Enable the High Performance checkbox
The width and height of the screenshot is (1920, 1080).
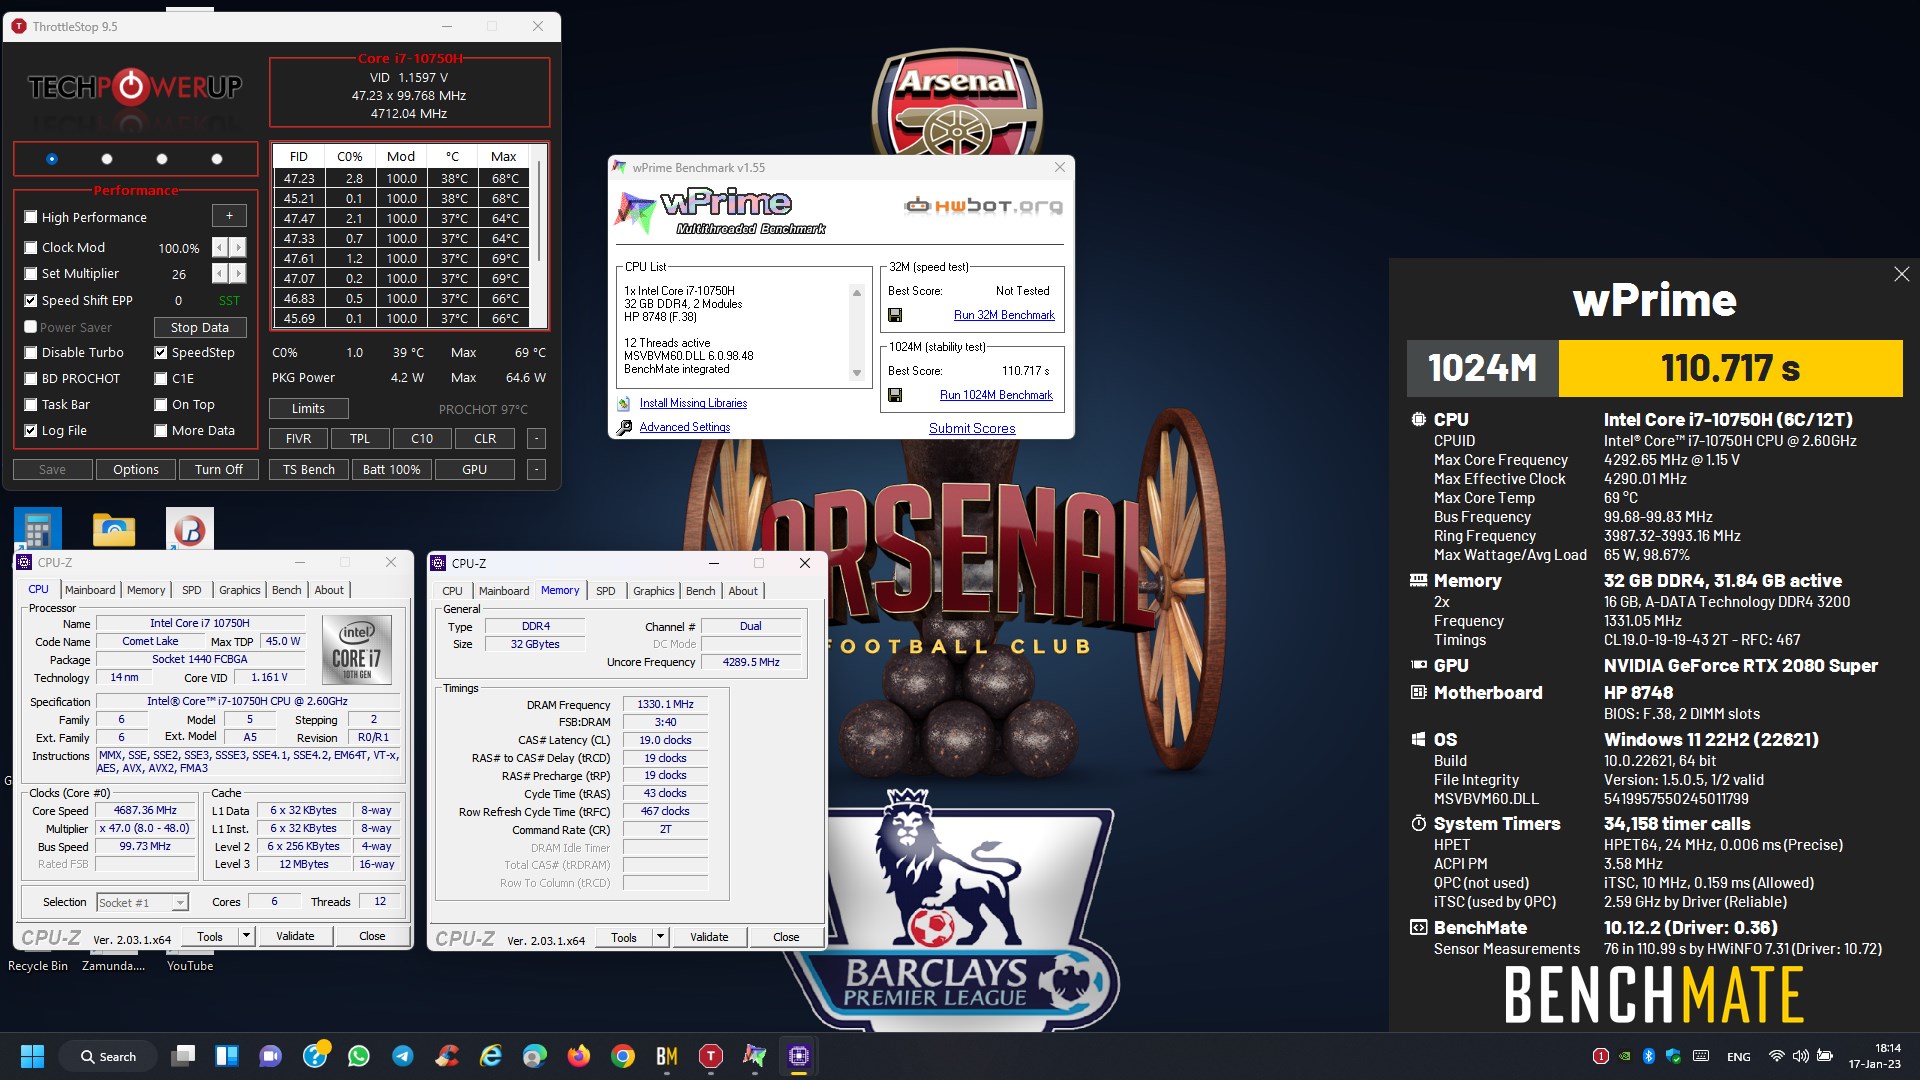click(x=31, y=217)
